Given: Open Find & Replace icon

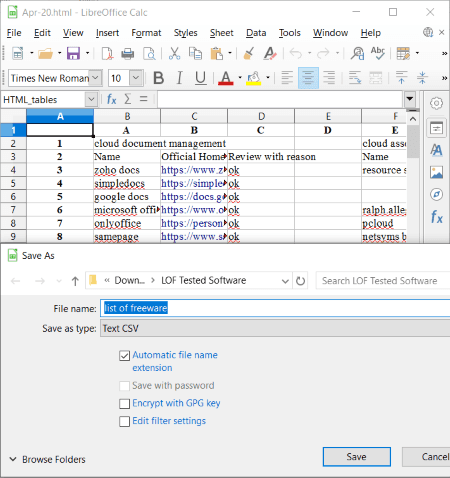Looking at the screenshot, I should tap(357, 53).
